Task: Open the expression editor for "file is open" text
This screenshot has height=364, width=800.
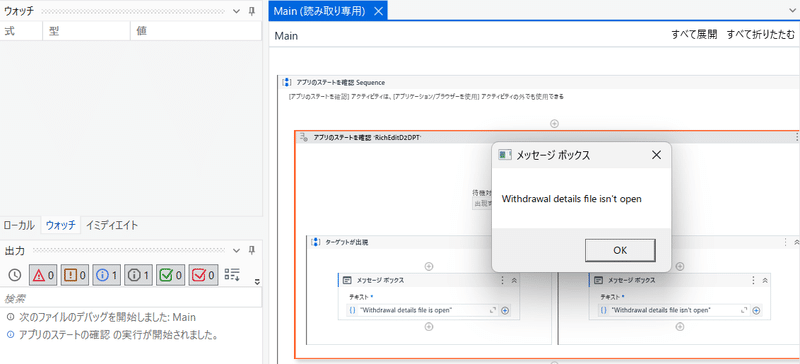Action: tap(493, 310)
